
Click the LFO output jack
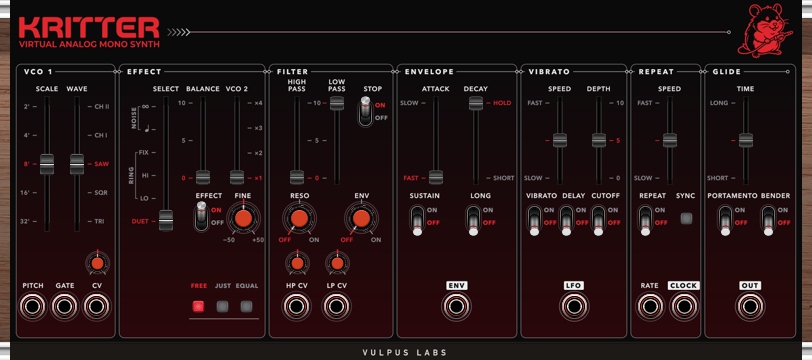573,307
